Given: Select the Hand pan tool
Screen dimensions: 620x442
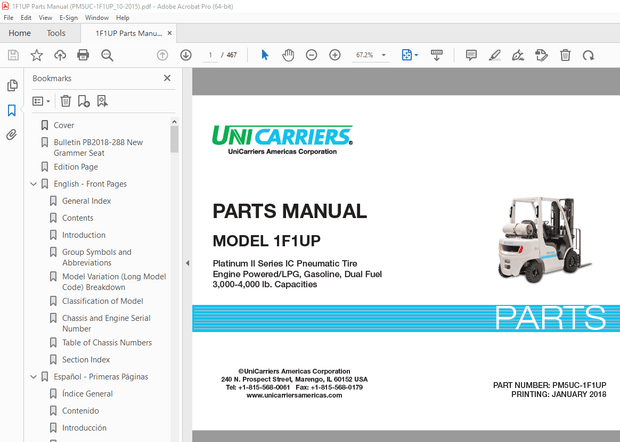Looking at the screenshot, I should coord(288,55).
